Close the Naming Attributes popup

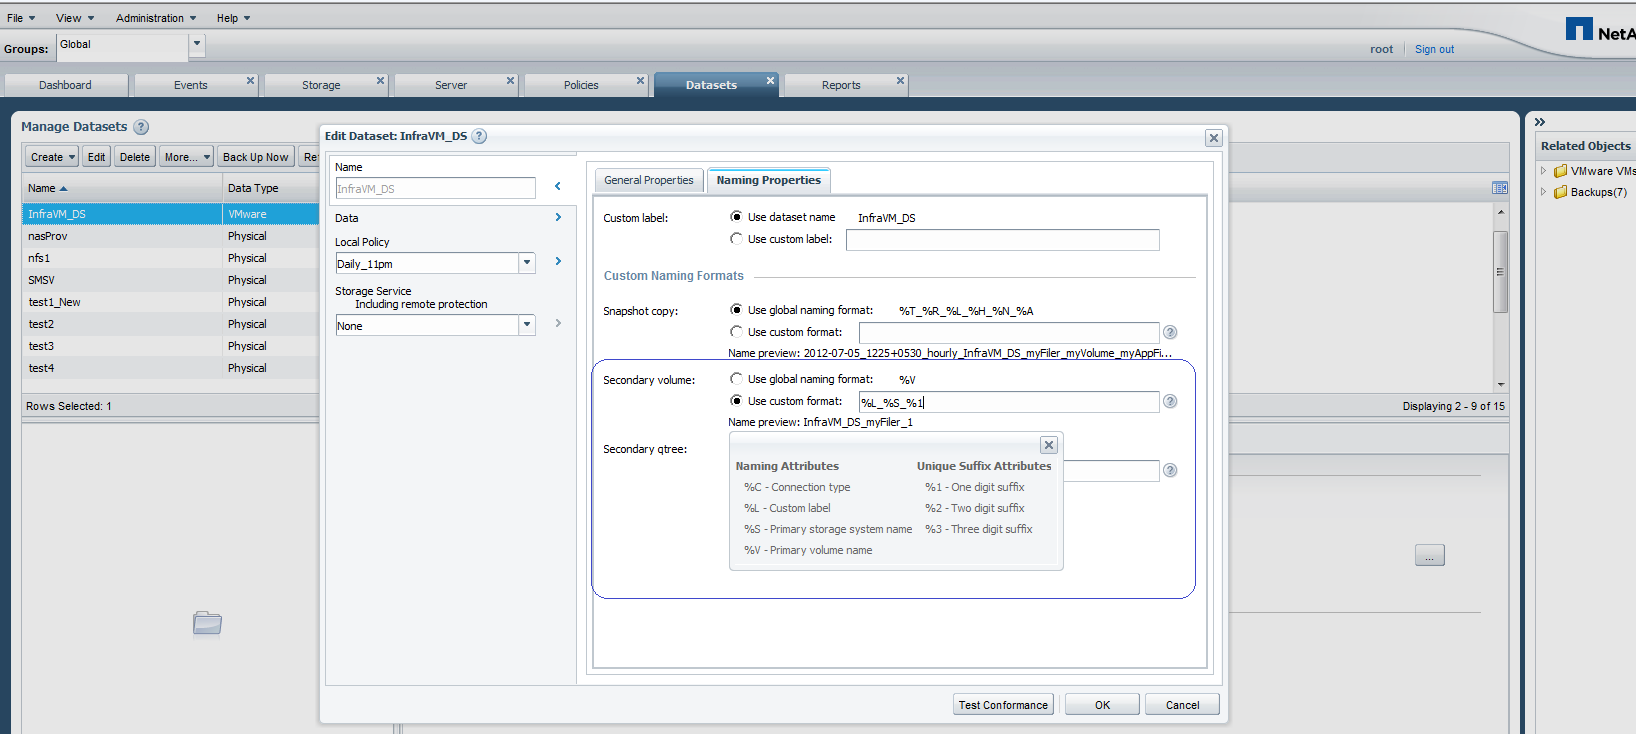(x=1049, y=445)
